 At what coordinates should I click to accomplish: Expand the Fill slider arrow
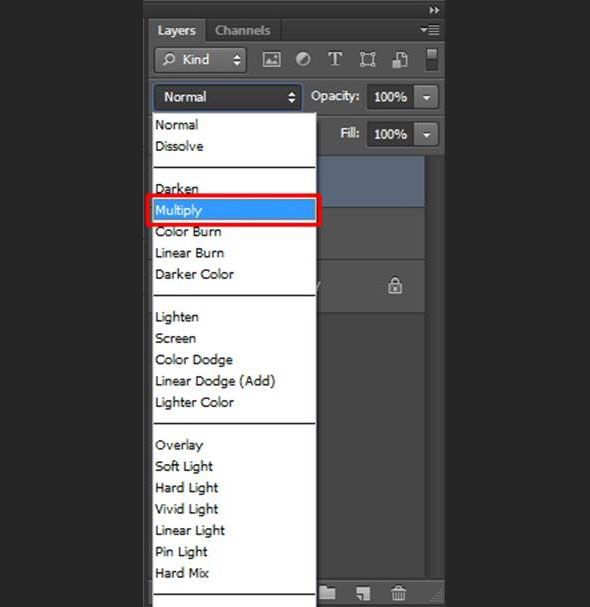pyautogui.click(x=426, y=134)
